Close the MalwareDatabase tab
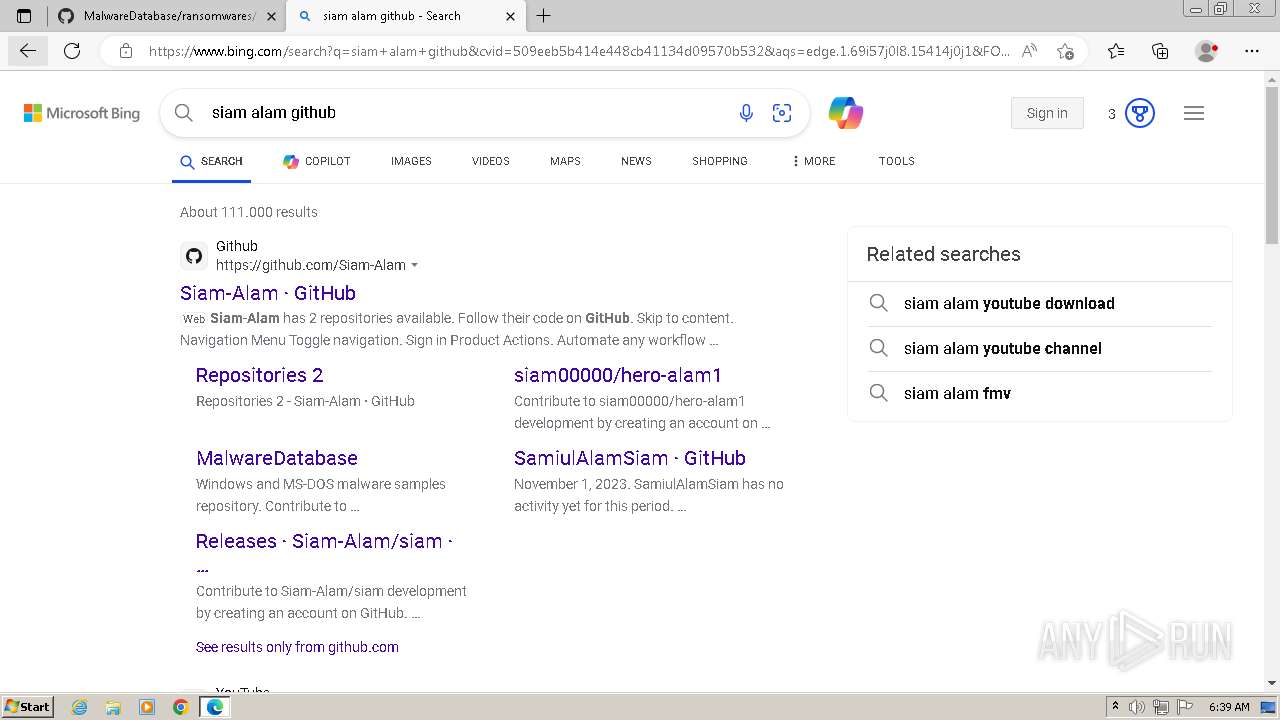This screenshot has width=1280, height=720. point(271,16)
